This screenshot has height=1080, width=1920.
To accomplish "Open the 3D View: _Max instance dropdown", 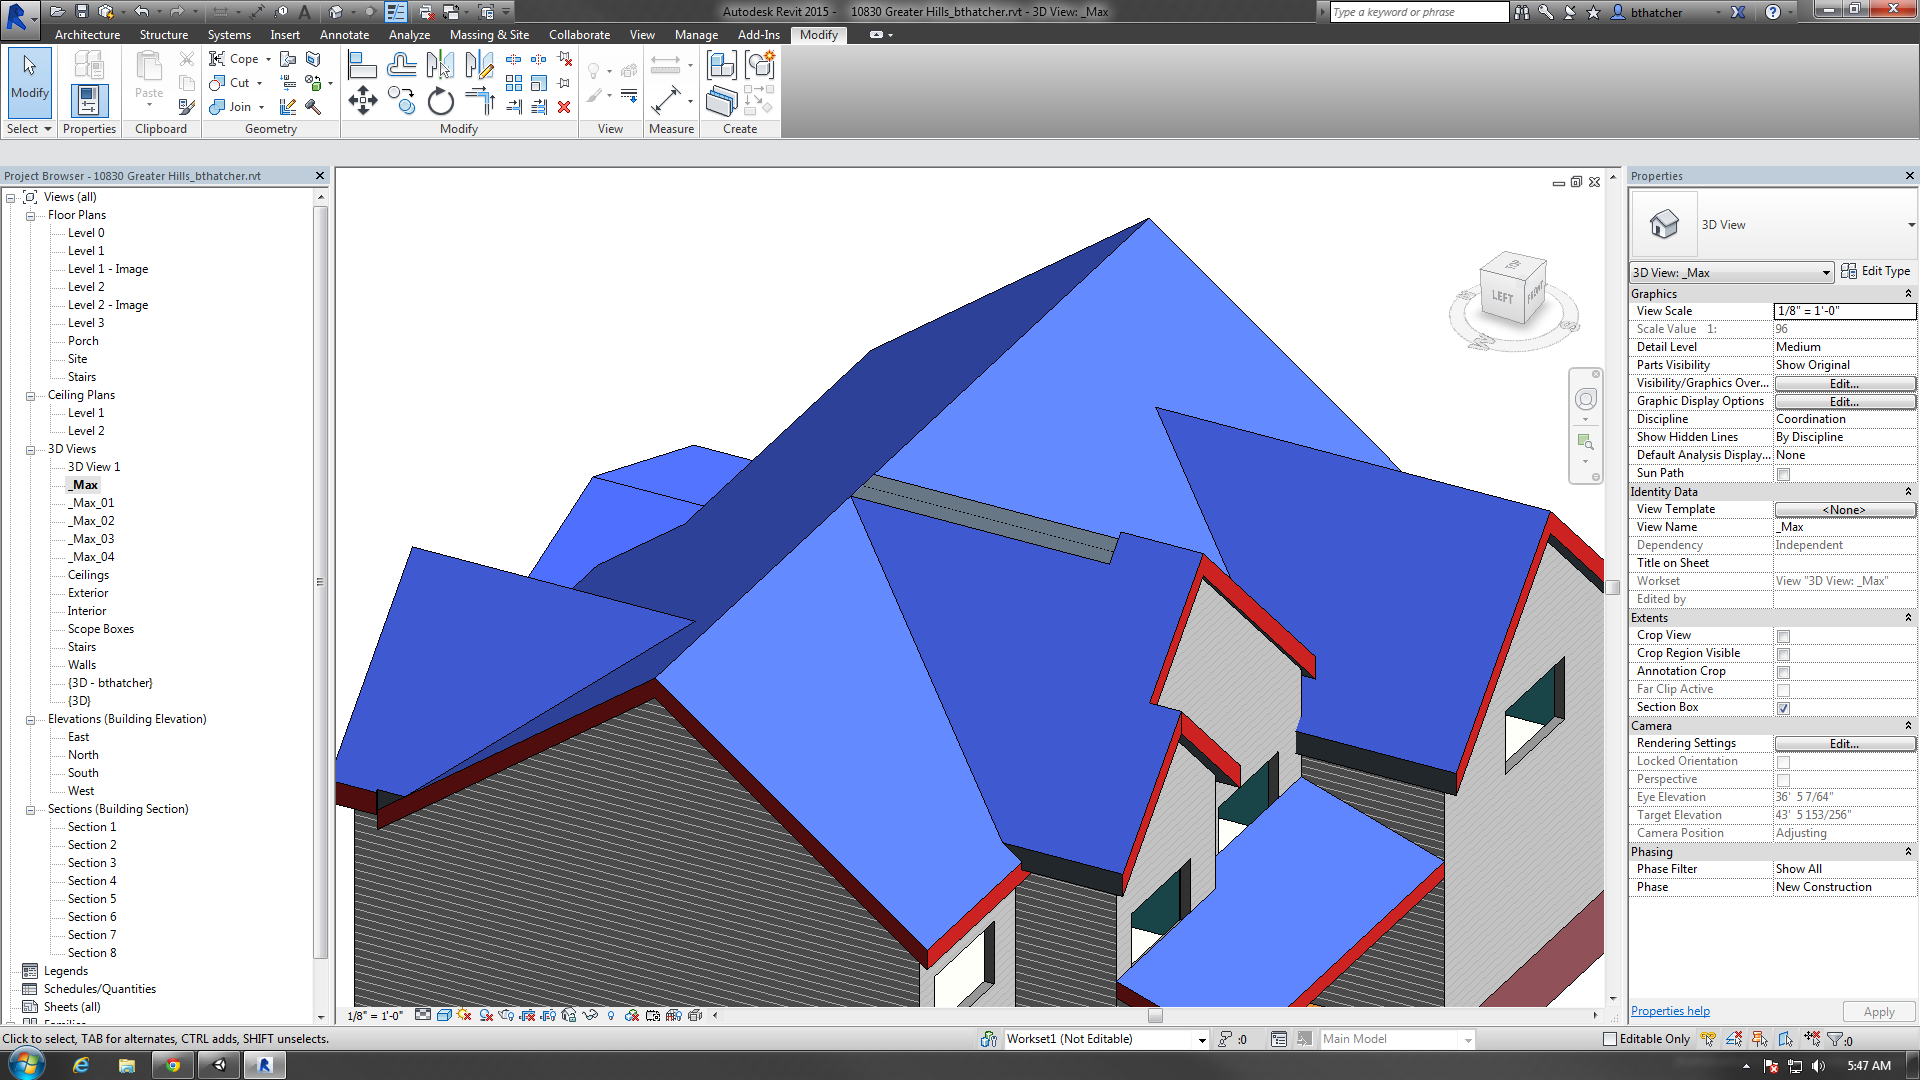I will point(1732,272).
